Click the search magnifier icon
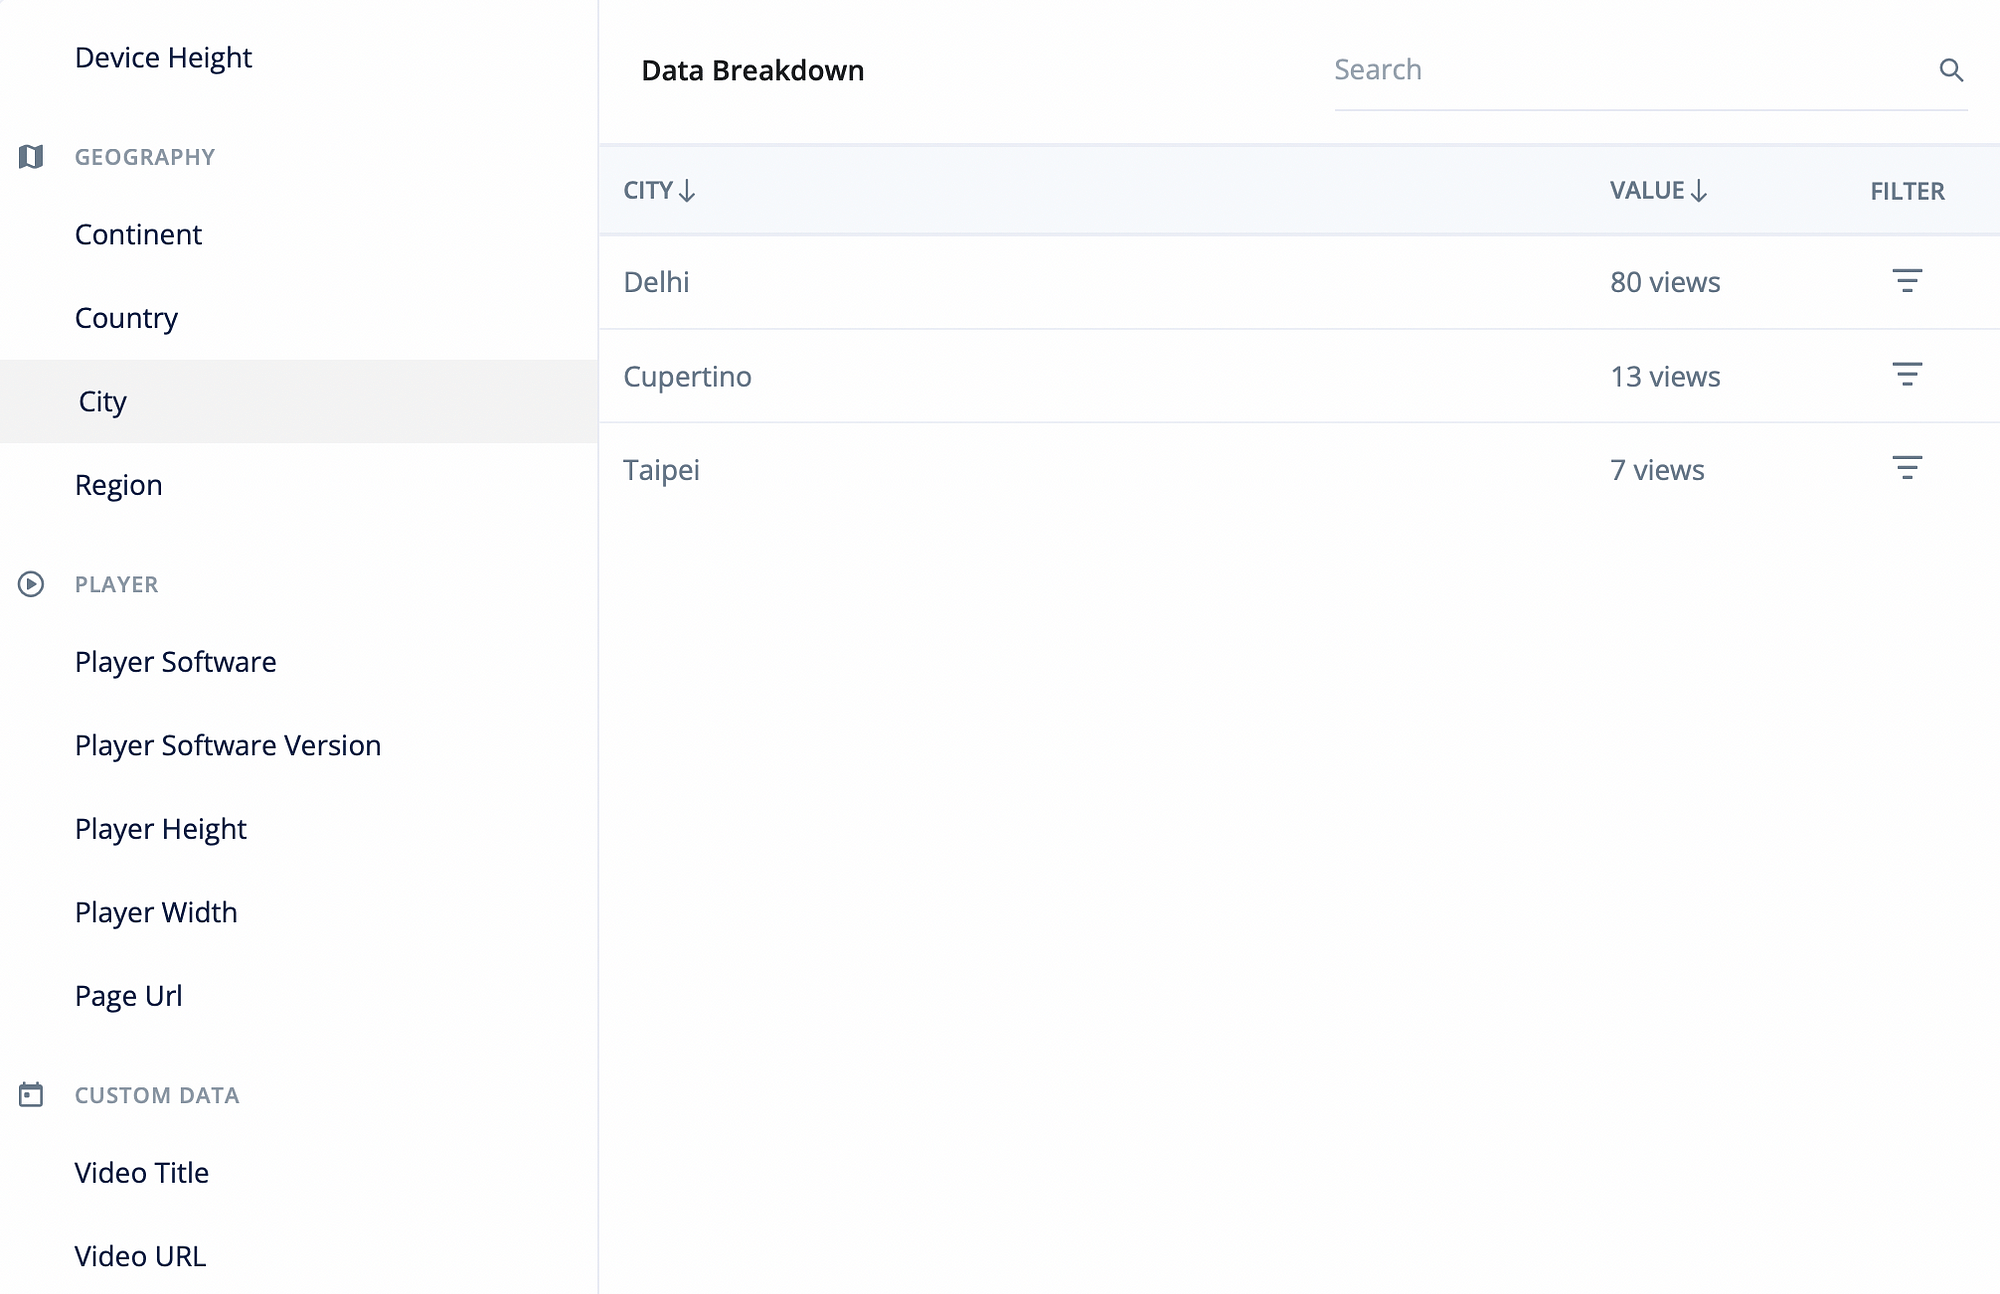 [x=1951, y=70]
